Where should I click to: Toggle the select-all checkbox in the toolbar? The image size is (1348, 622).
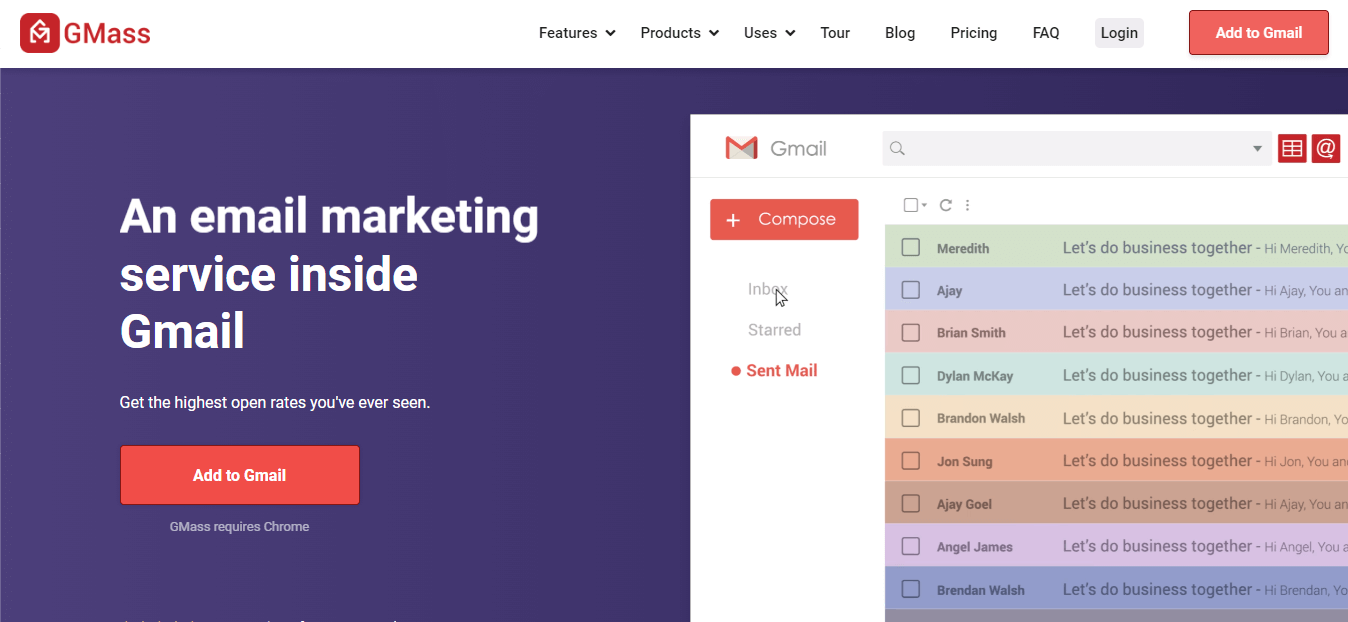908,204
